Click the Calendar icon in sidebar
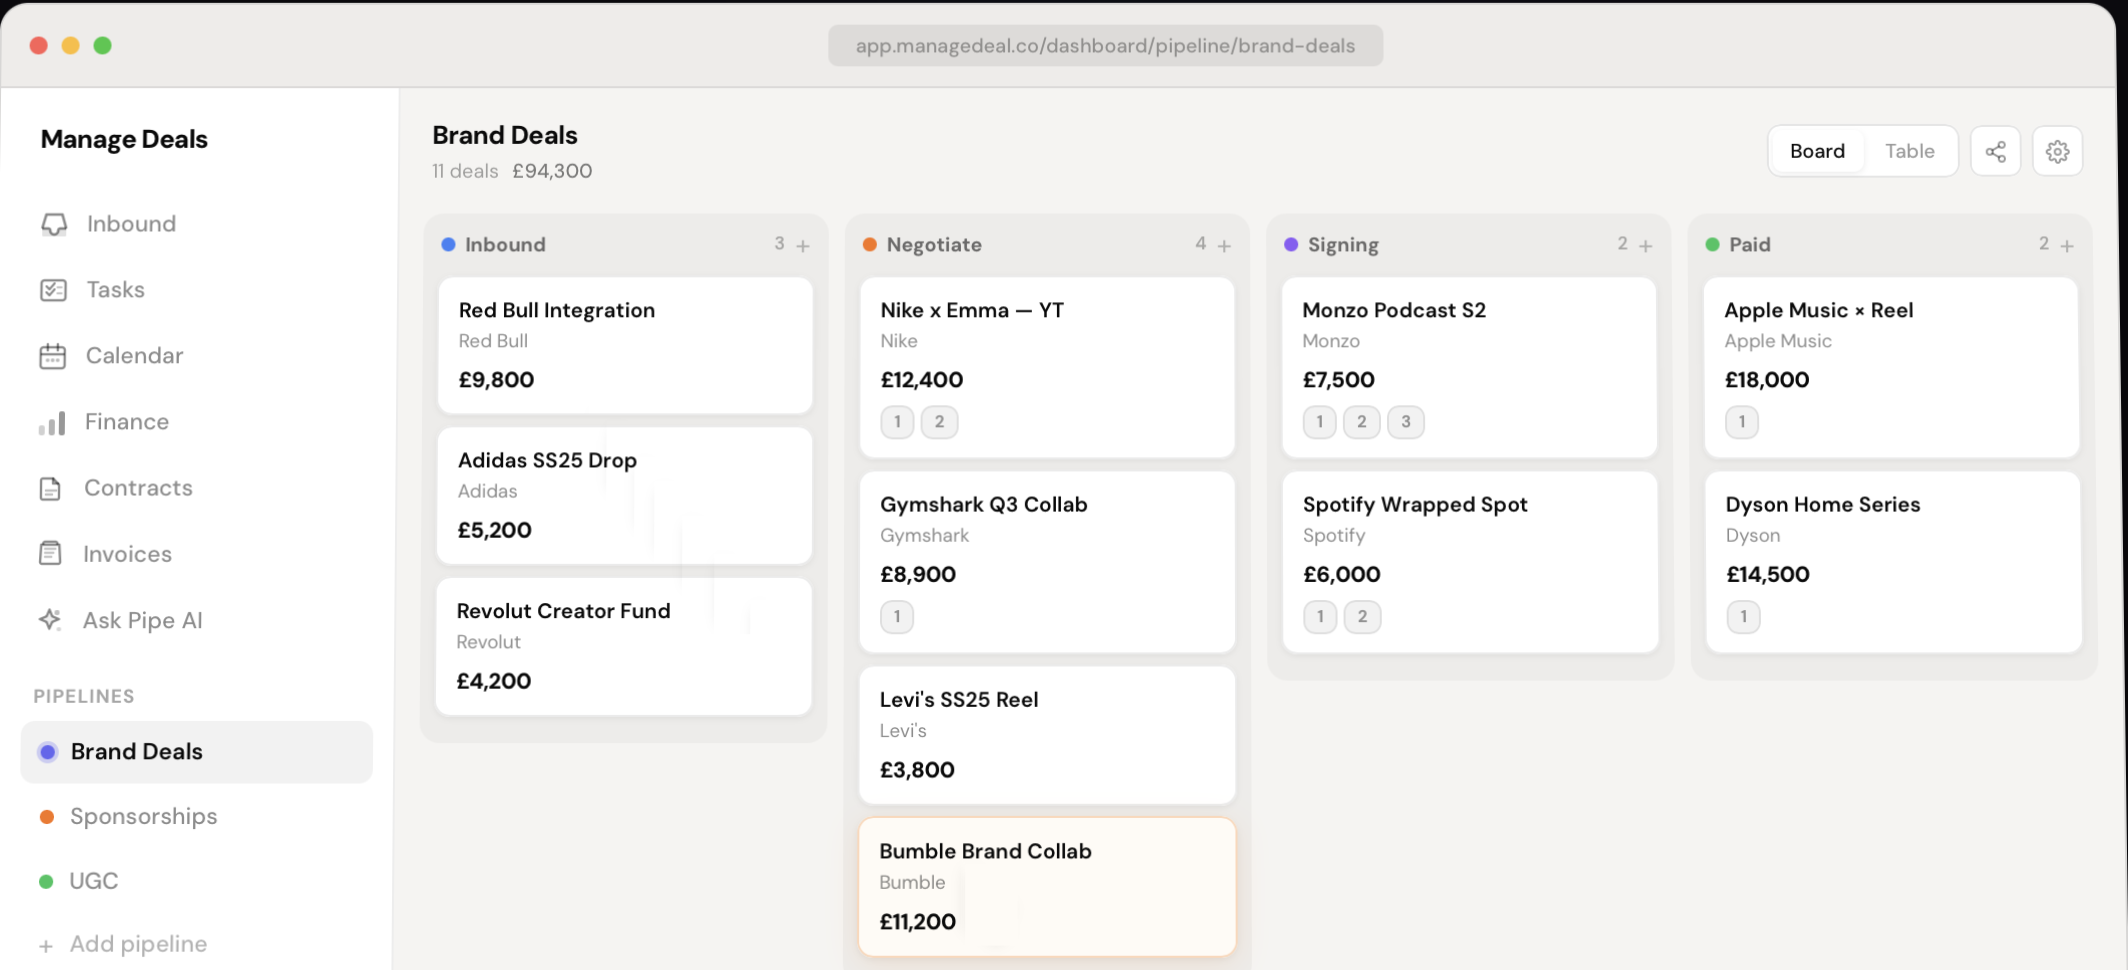The width and height of the screenshot is (2128, 970). (x=52, y=356)
